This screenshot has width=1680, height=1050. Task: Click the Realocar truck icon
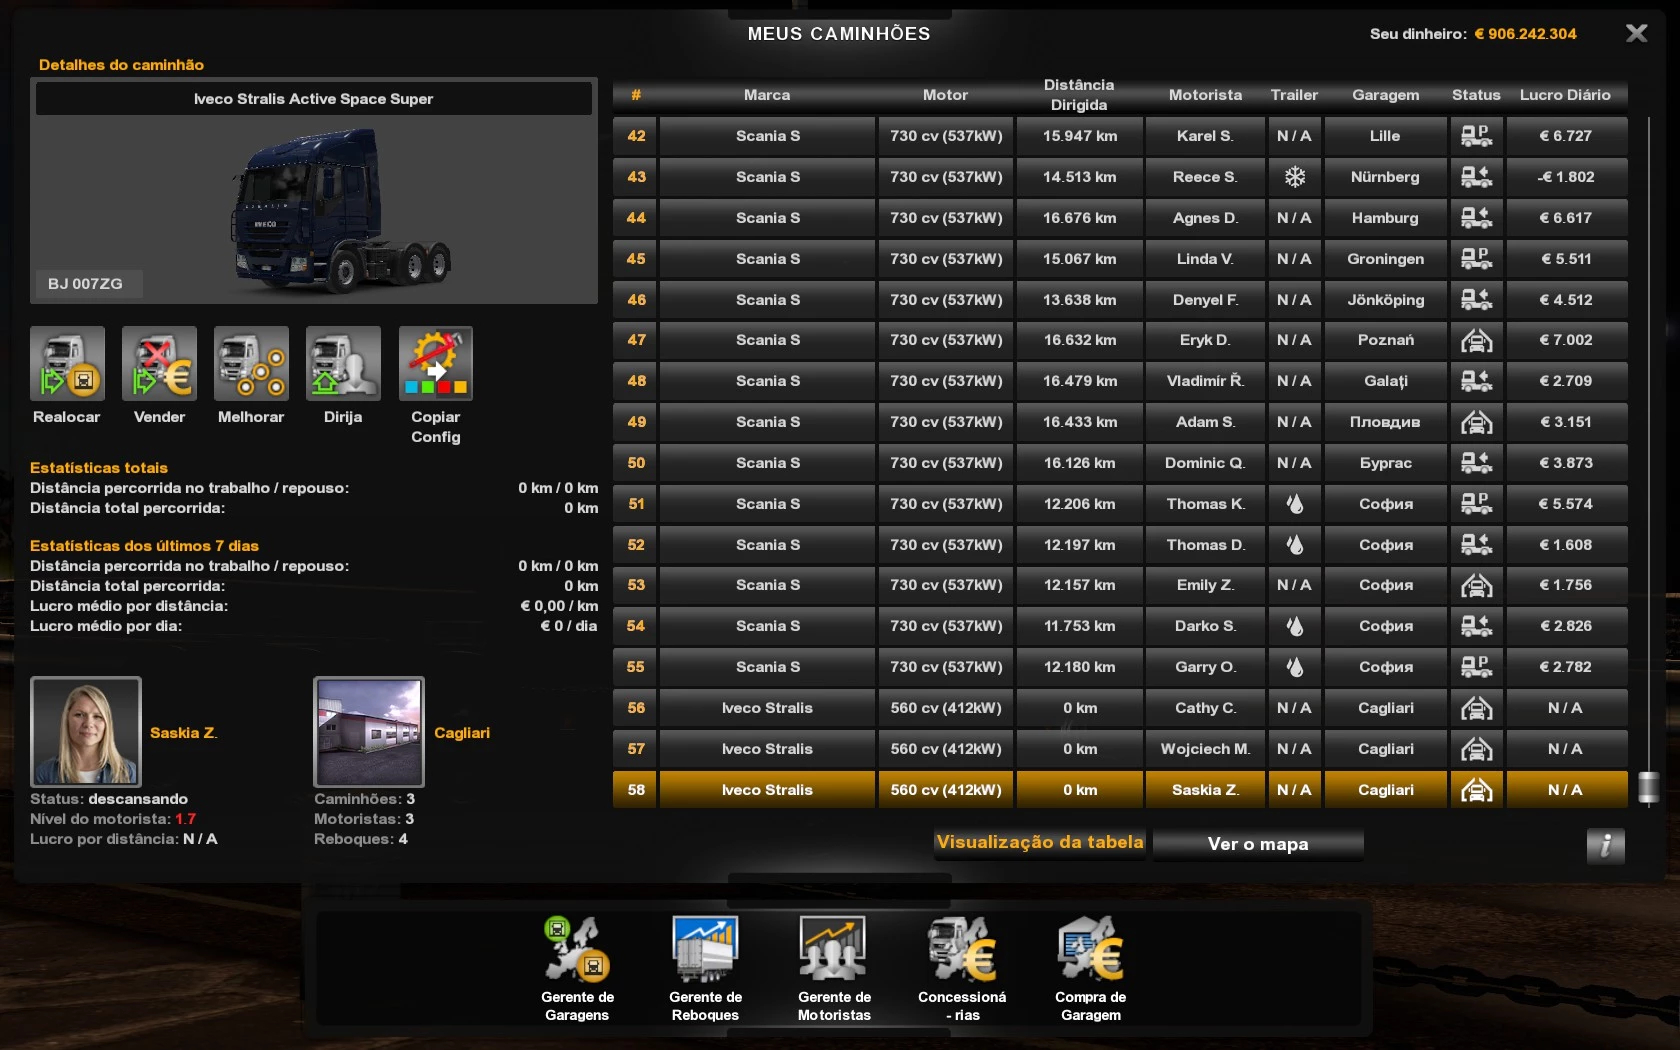67,364
